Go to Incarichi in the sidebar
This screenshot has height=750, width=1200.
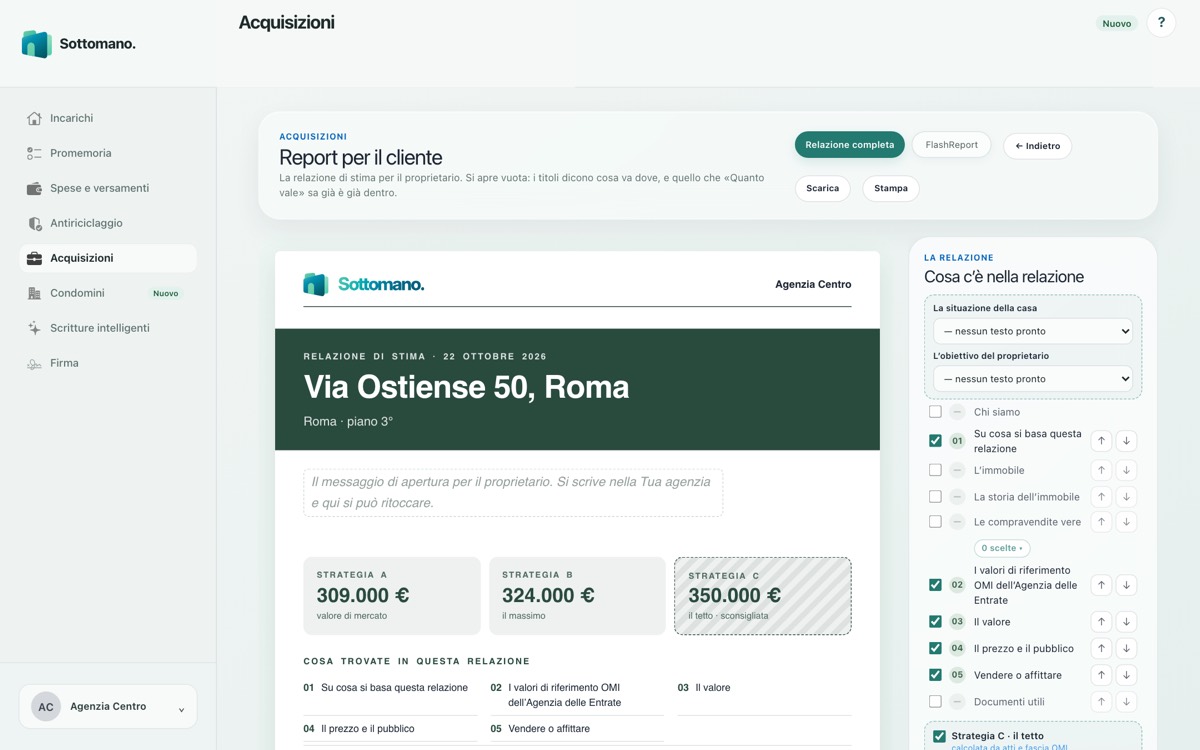108,118
